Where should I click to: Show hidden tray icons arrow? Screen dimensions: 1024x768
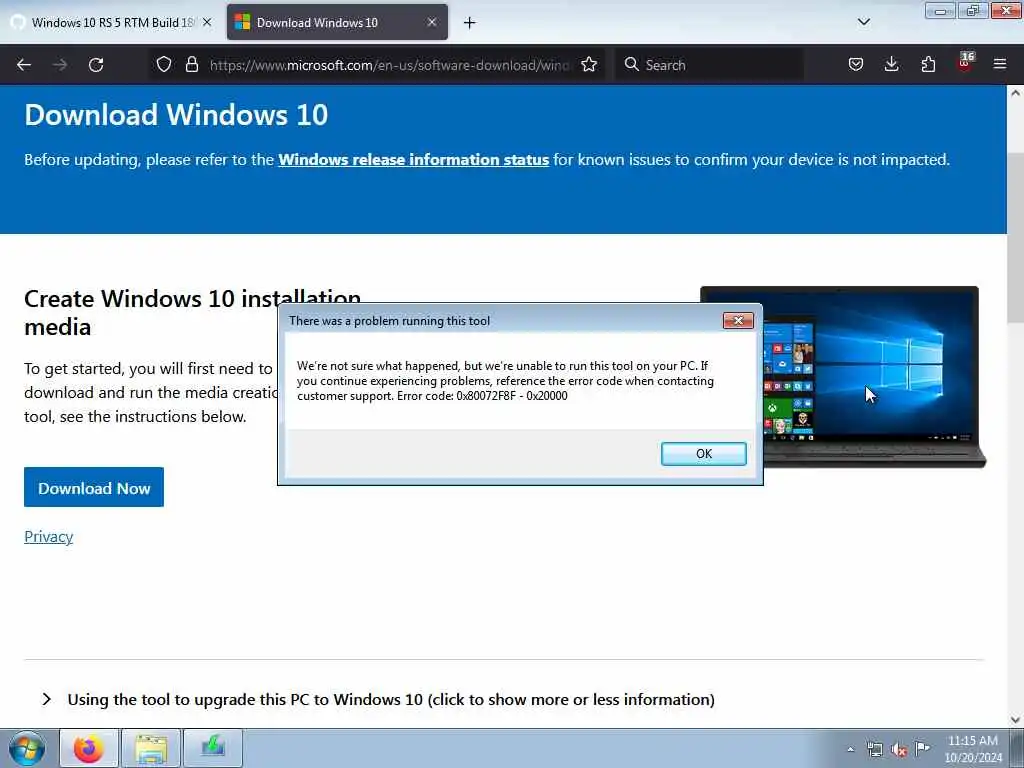click(x=850, y=749)
